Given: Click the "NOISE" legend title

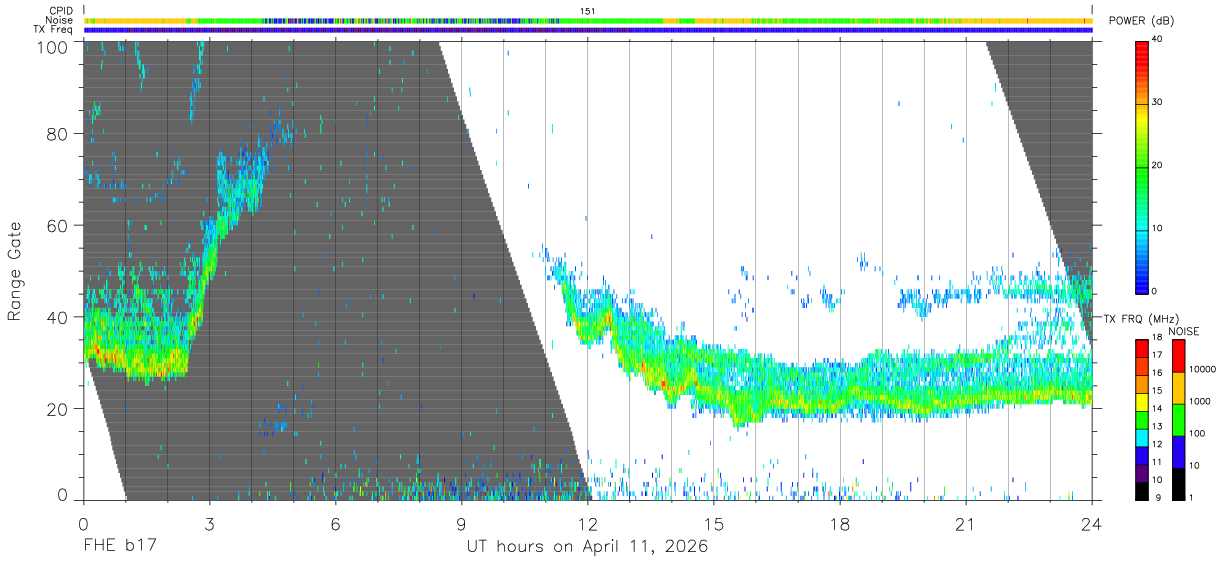Looking at the screenshot, I should point(1184,331).
